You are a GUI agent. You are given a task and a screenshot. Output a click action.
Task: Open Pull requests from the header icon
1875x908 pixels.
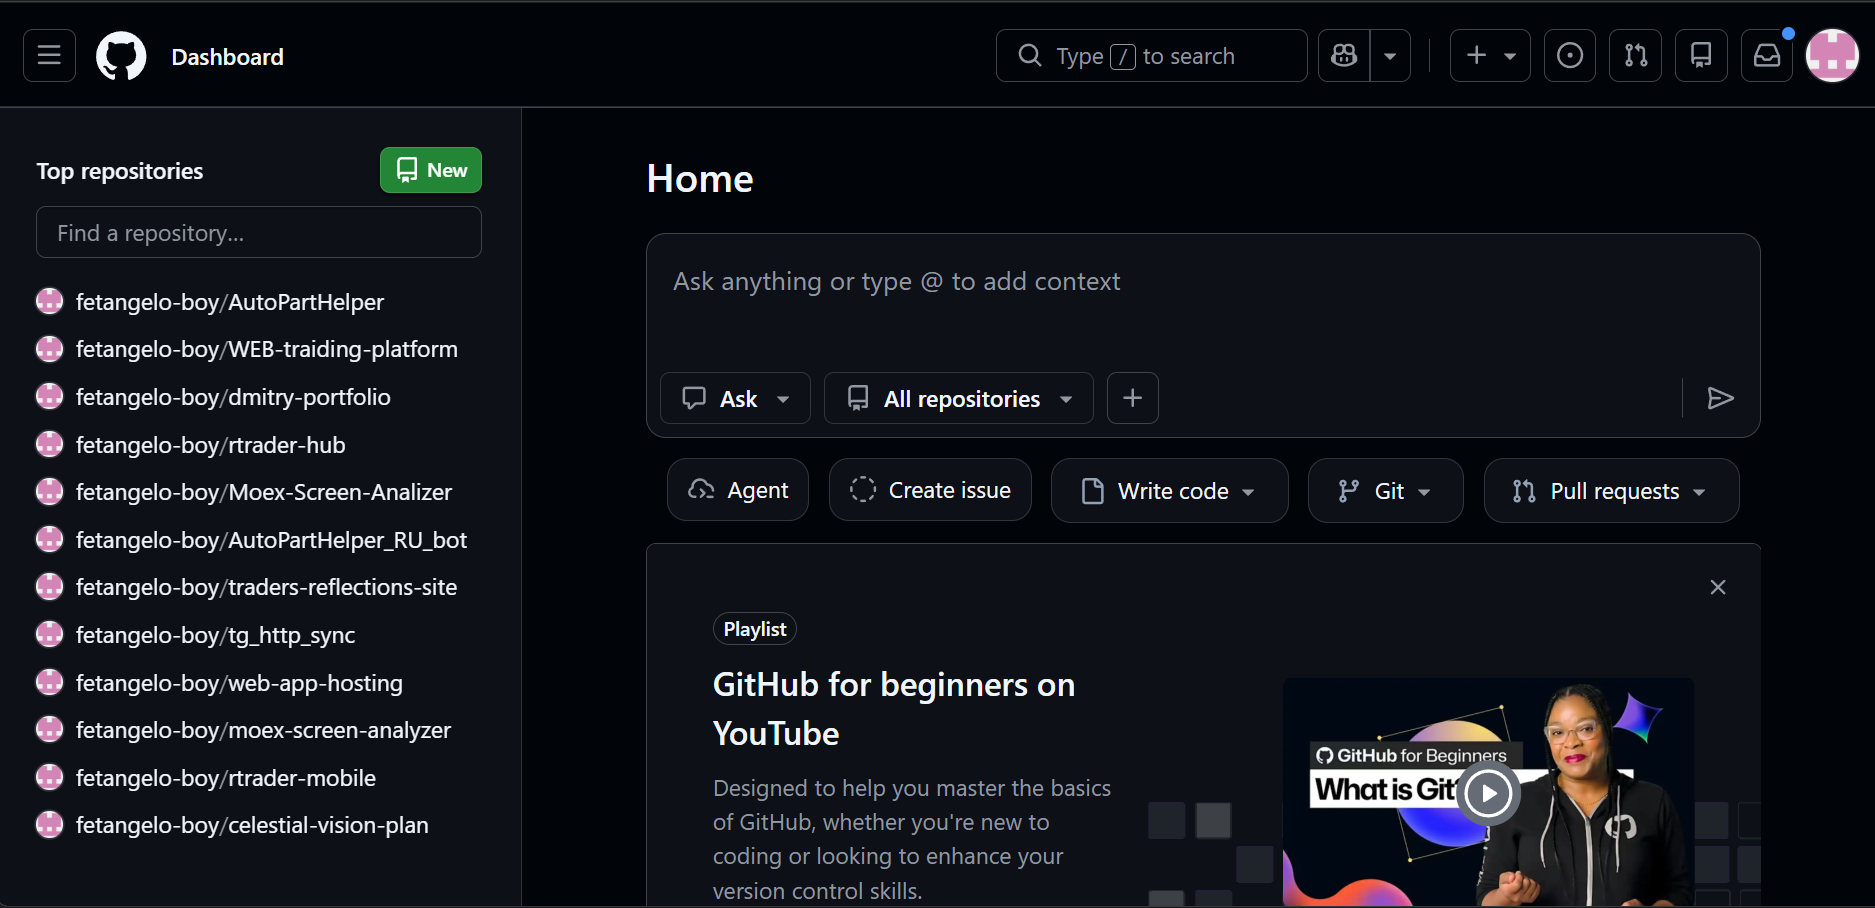pyautogui.click(x=1635, y=55)
